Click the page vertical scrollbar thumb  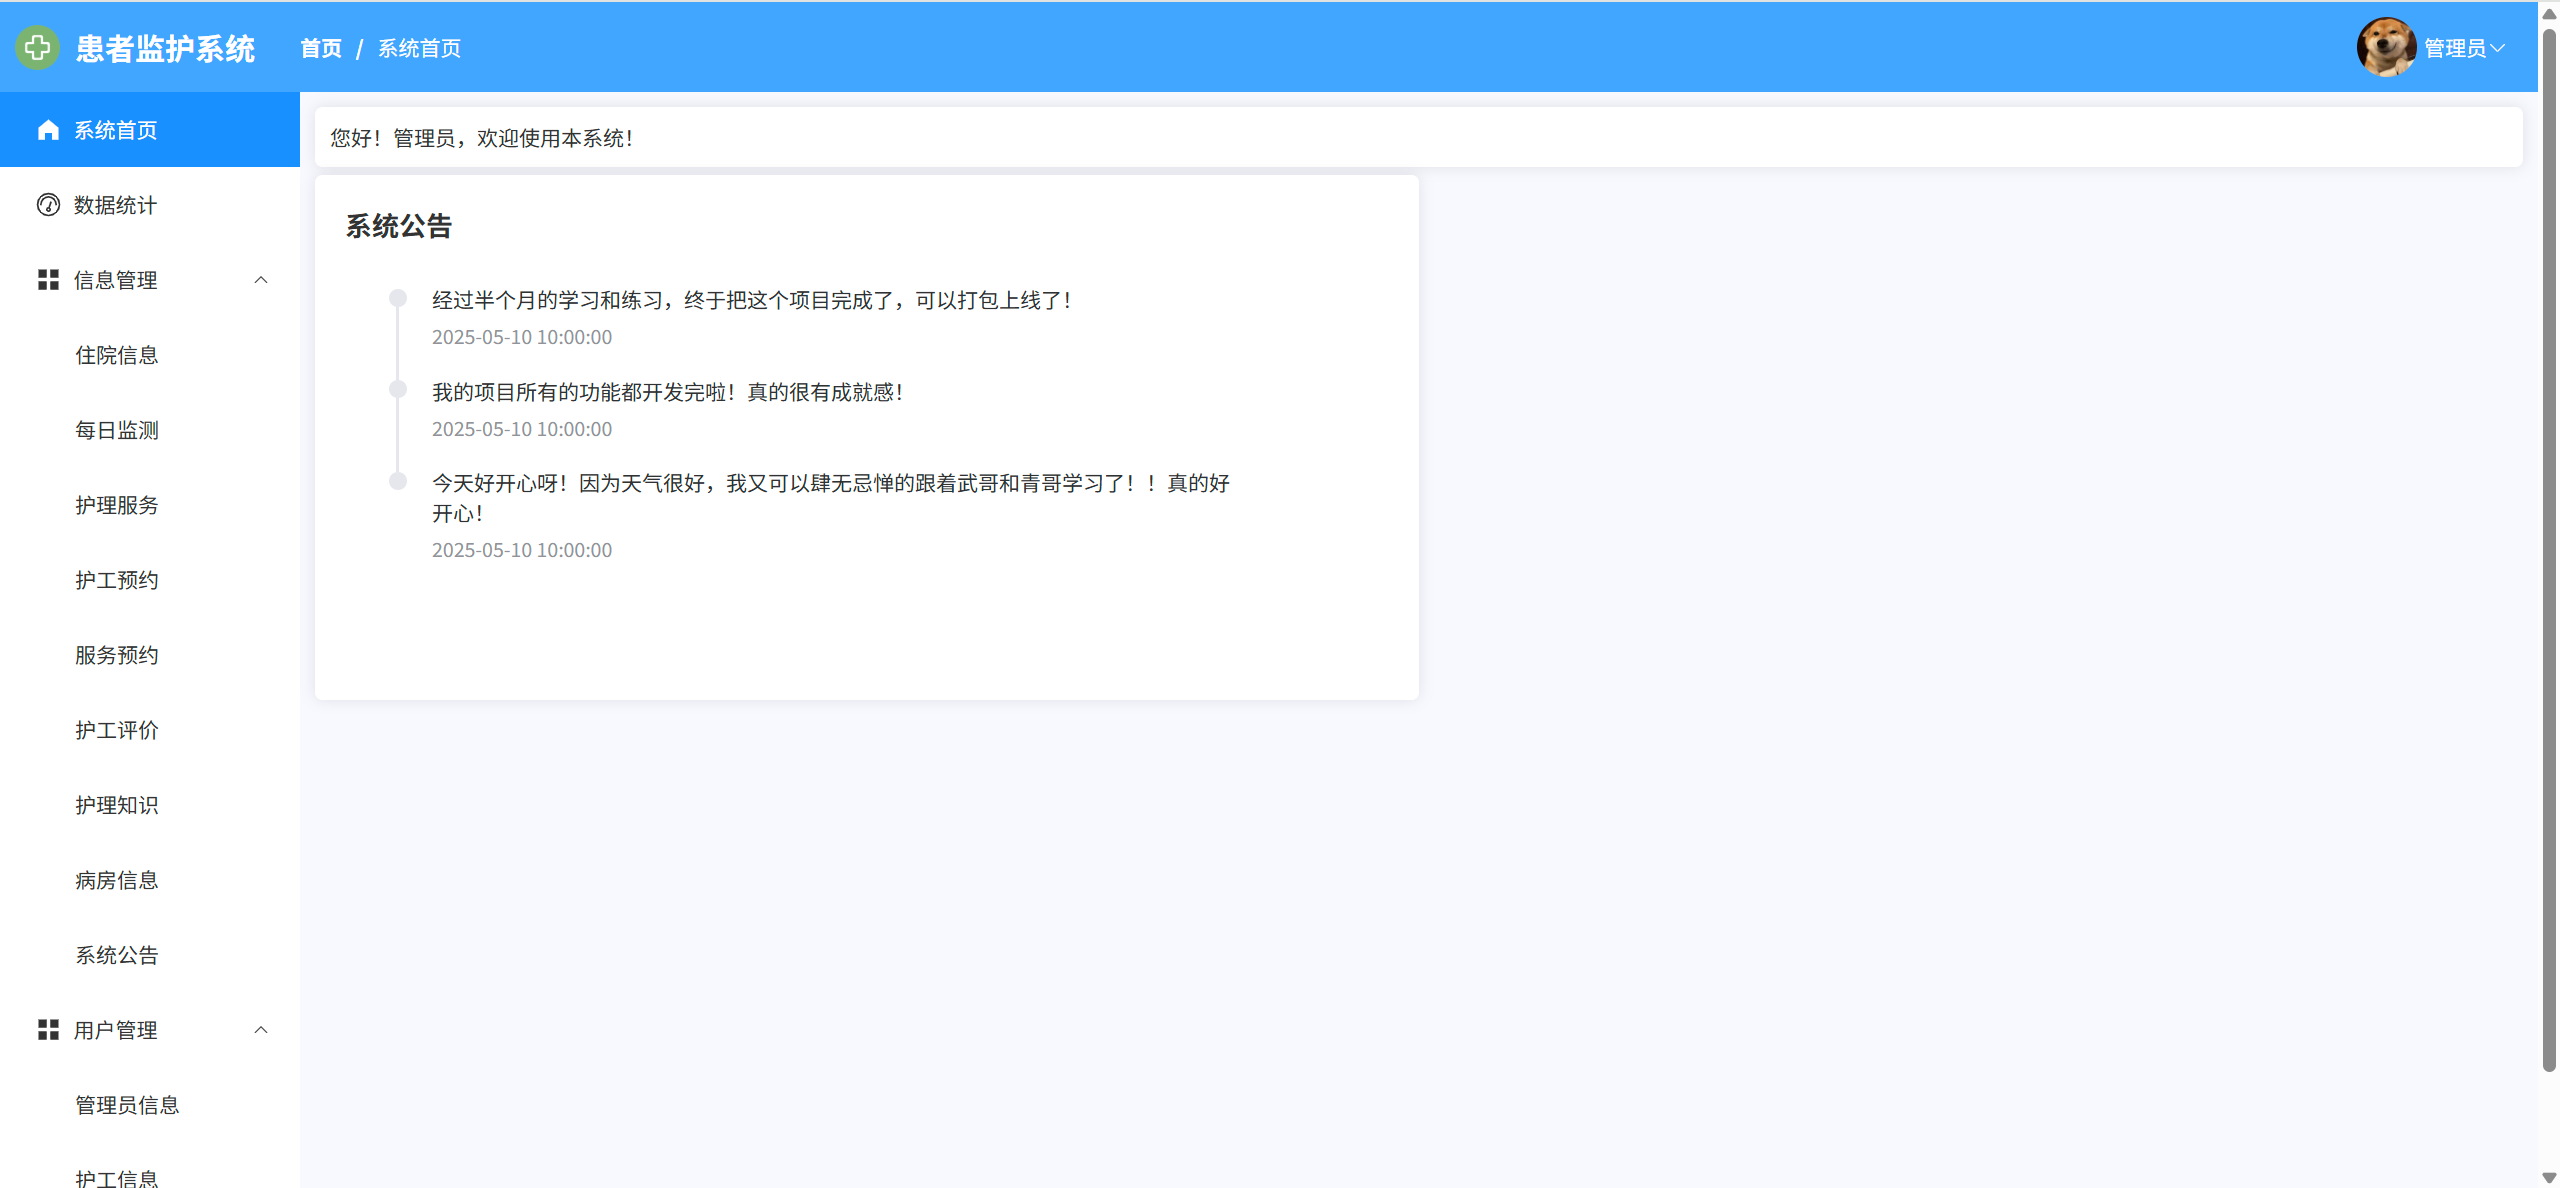click(x=2549, y=550)
